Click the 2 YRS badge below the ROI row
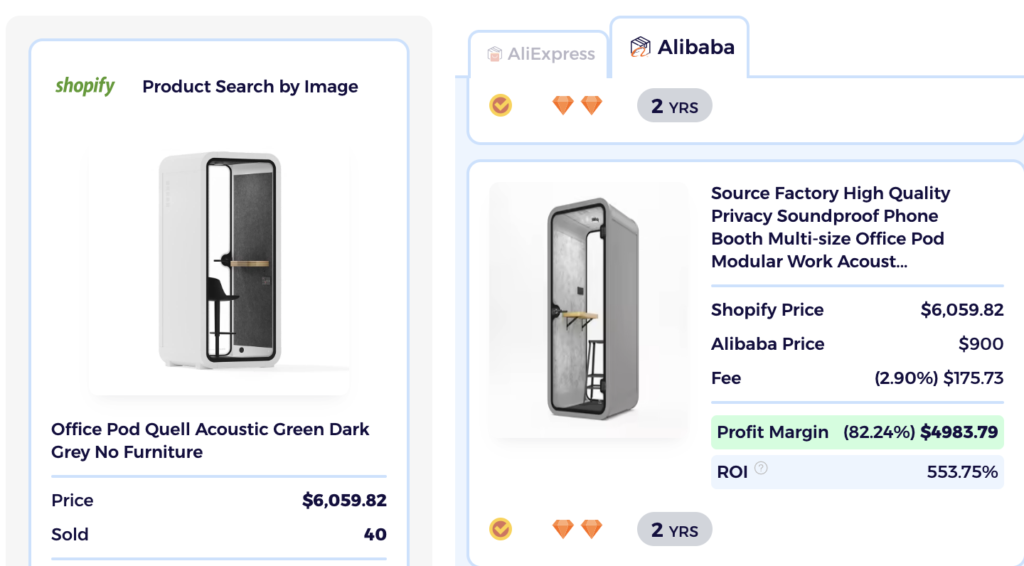Viewport: 1024px width, 566px height. point(674,529)
